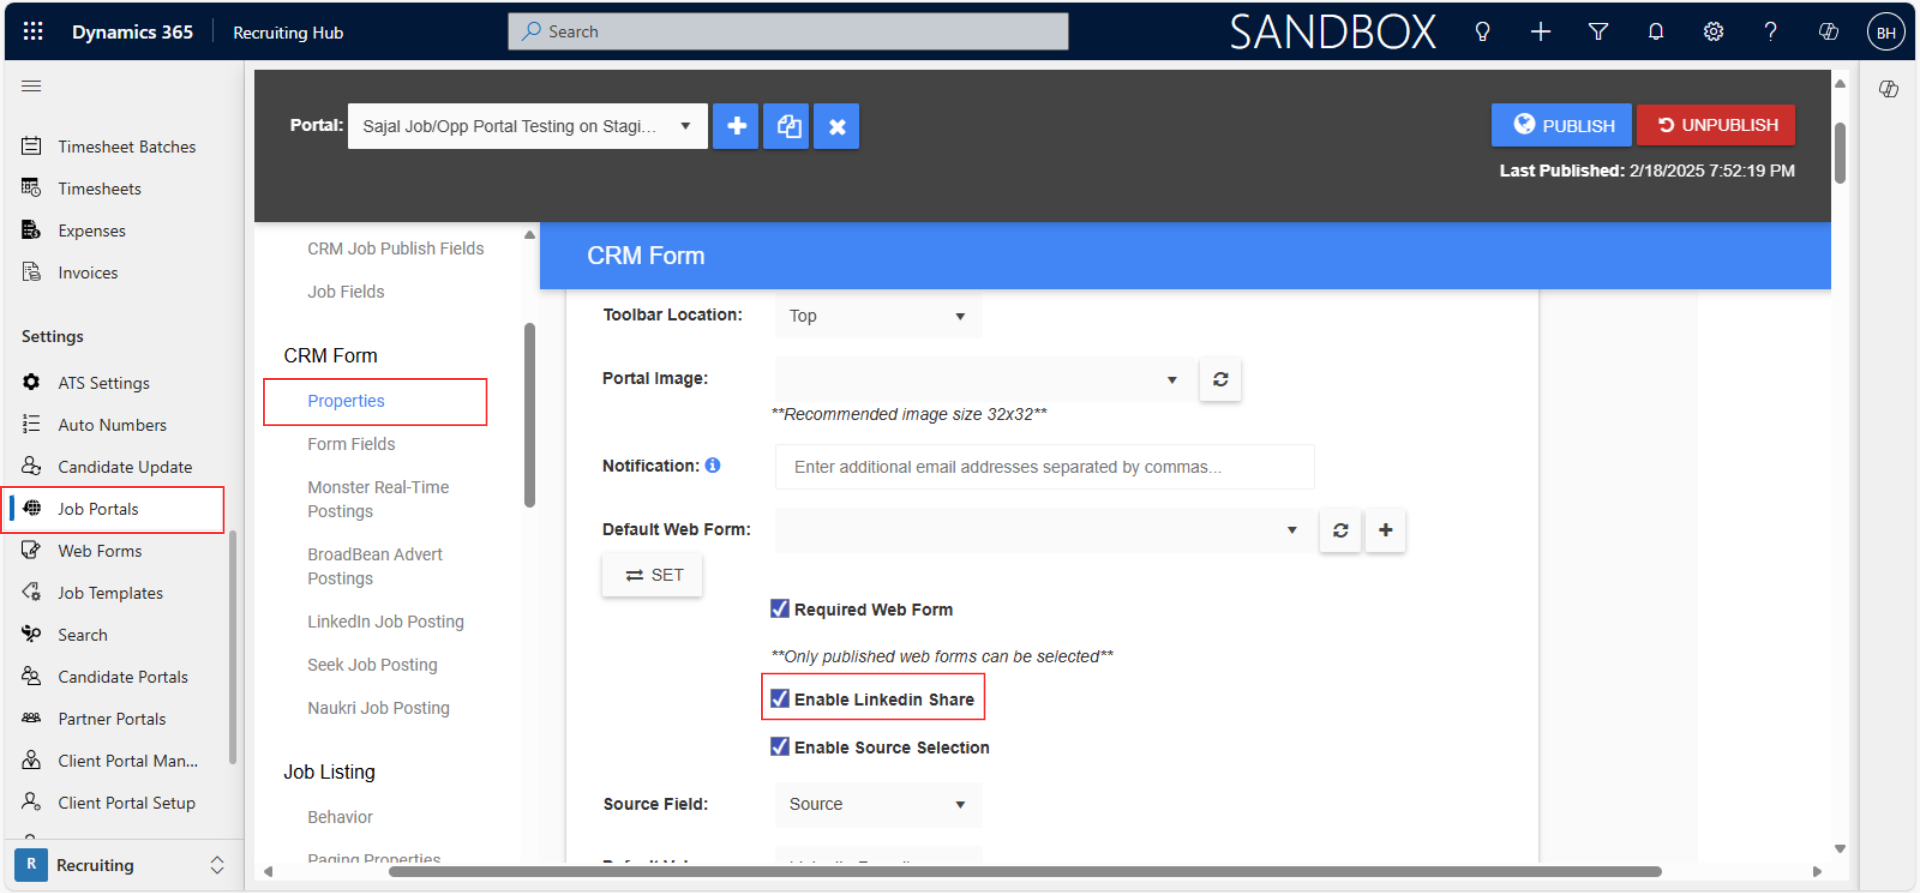
Task: Open Behavior under Job Listing
Action: [x=340, y=817]
